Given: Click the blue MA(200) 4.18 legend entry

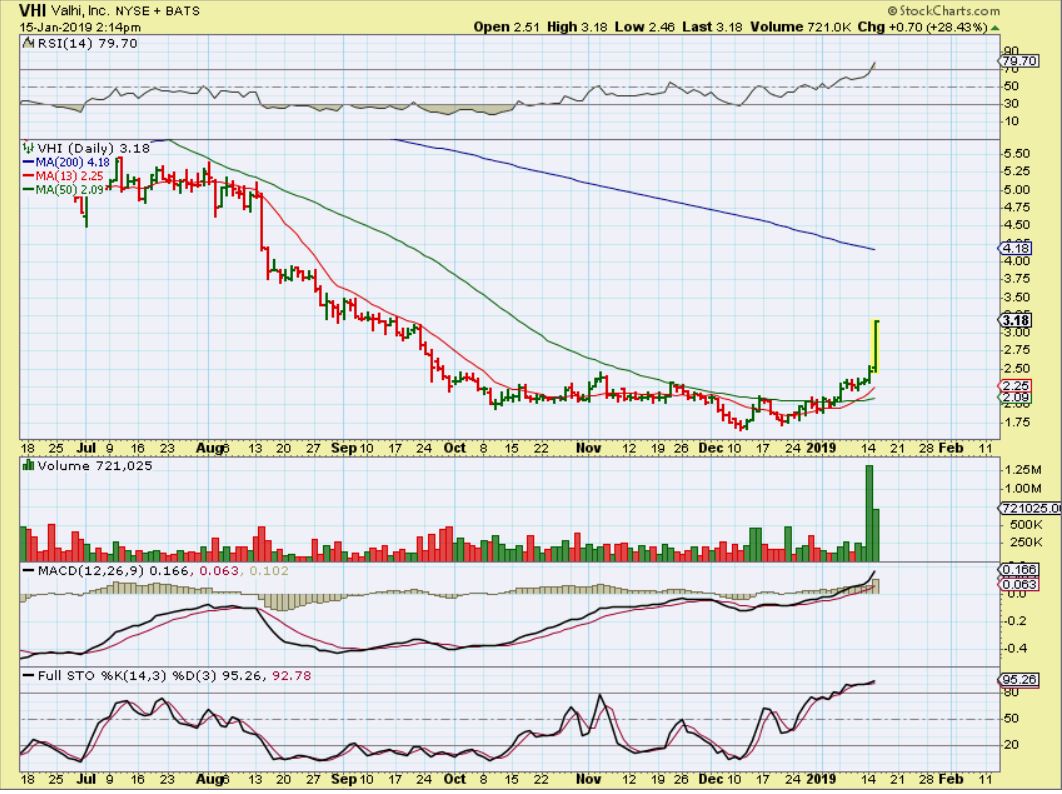Looking at the screenshot, I should (66, 163).
